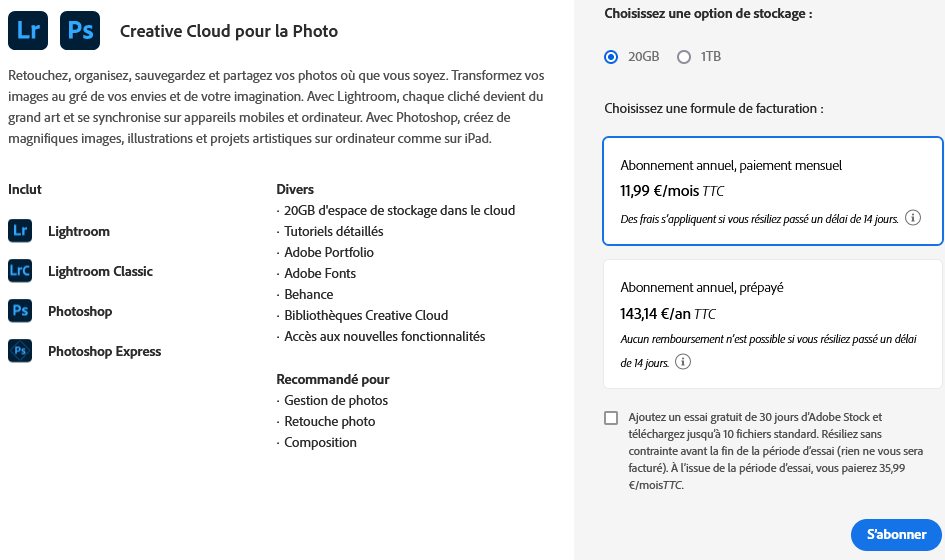
Task: Select the 20GB storage option
Action: point(611,57)
